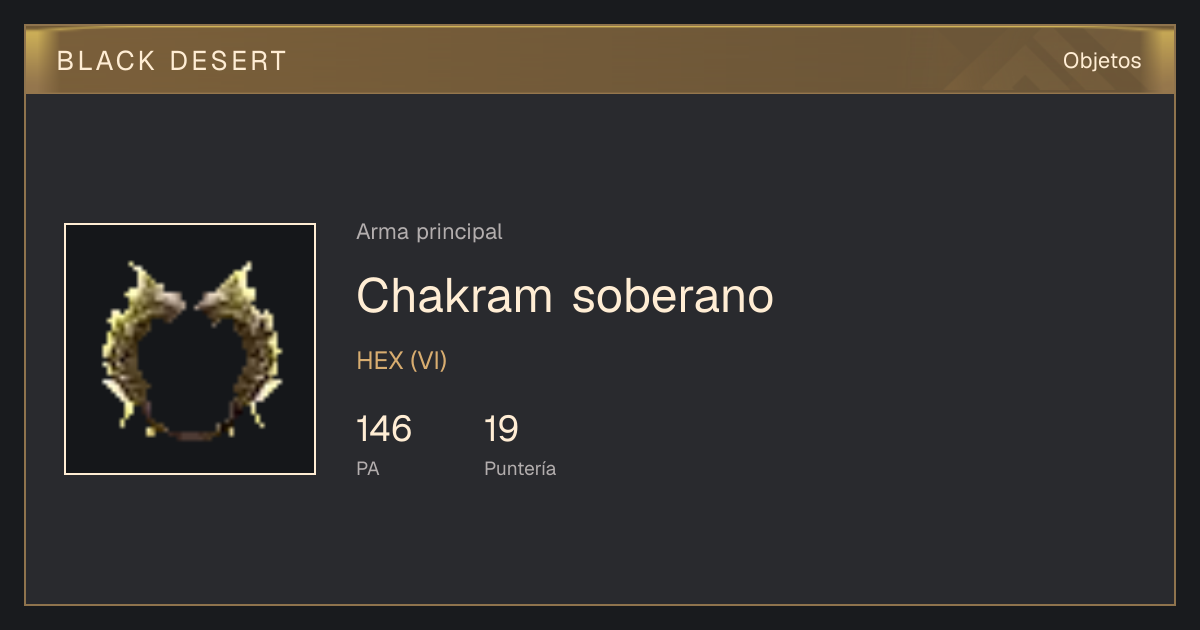Screen dimensions: 1200x630
Task: Click the Puntería stat label
Action: 520,468
